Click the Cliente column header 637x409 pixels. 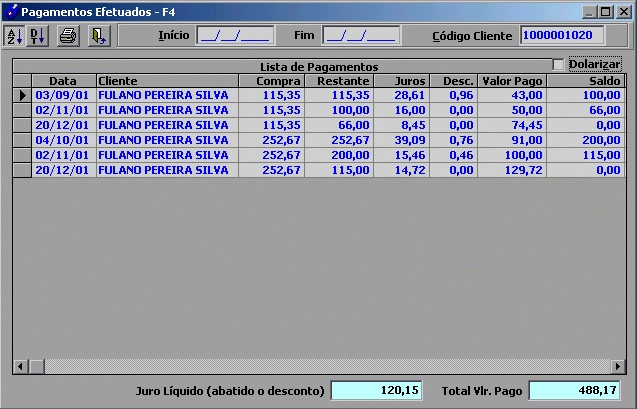pos(167,80)
